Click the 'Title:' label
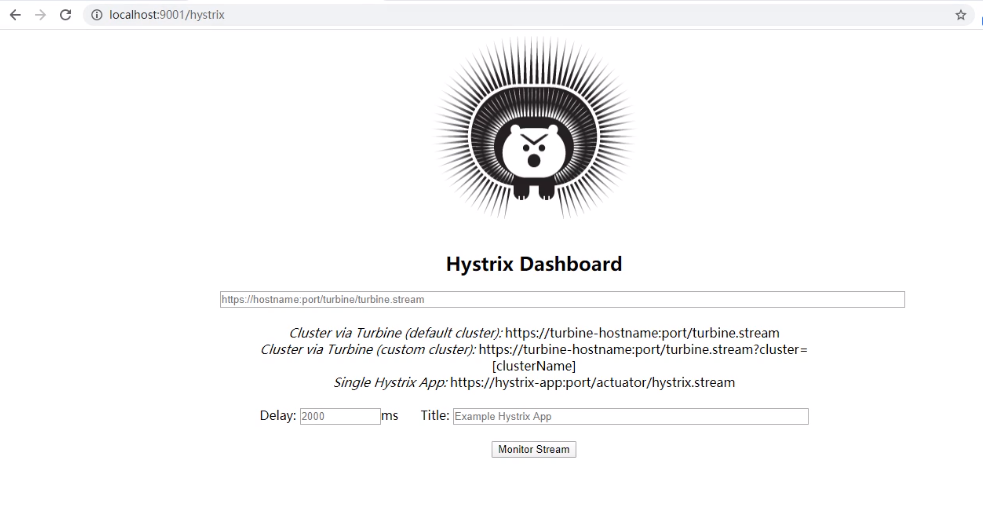Viewport: 983px width, 509px height. click(x=435, y=416)
